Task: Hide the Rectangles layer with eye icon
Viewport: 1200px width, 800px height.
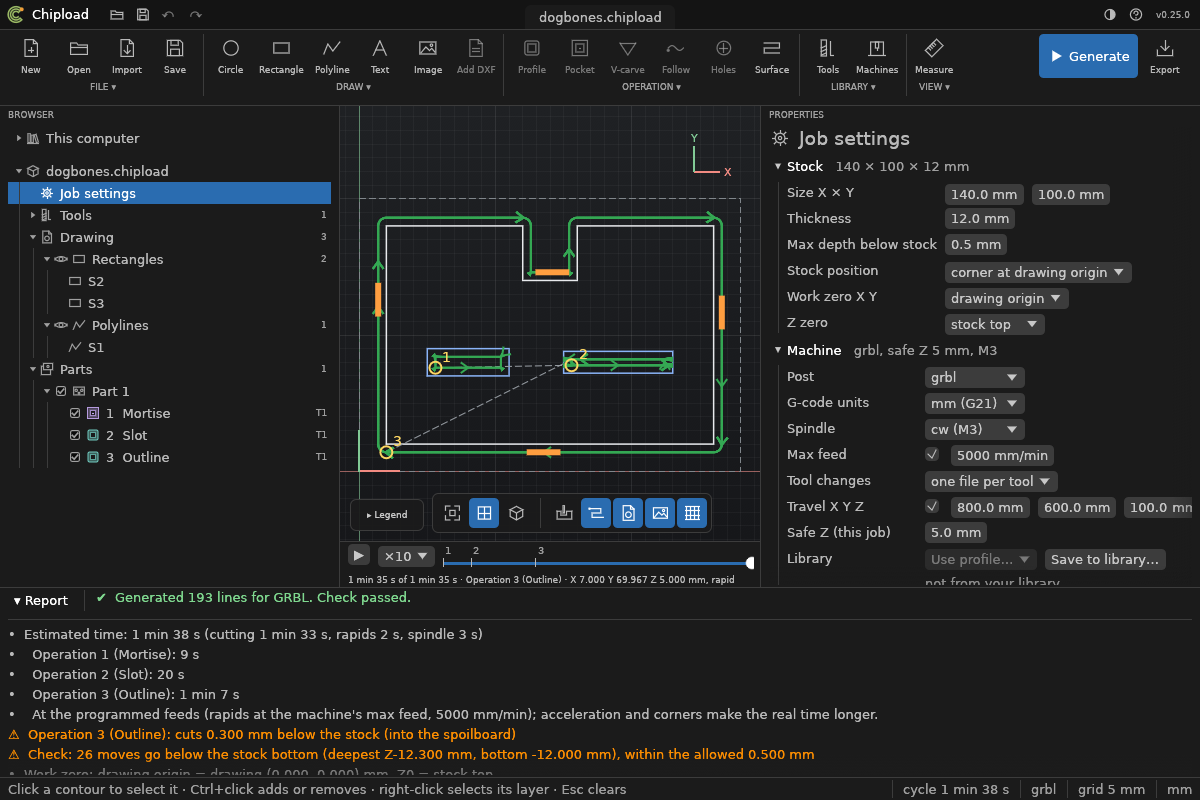Action: click(x=61, y=259)
